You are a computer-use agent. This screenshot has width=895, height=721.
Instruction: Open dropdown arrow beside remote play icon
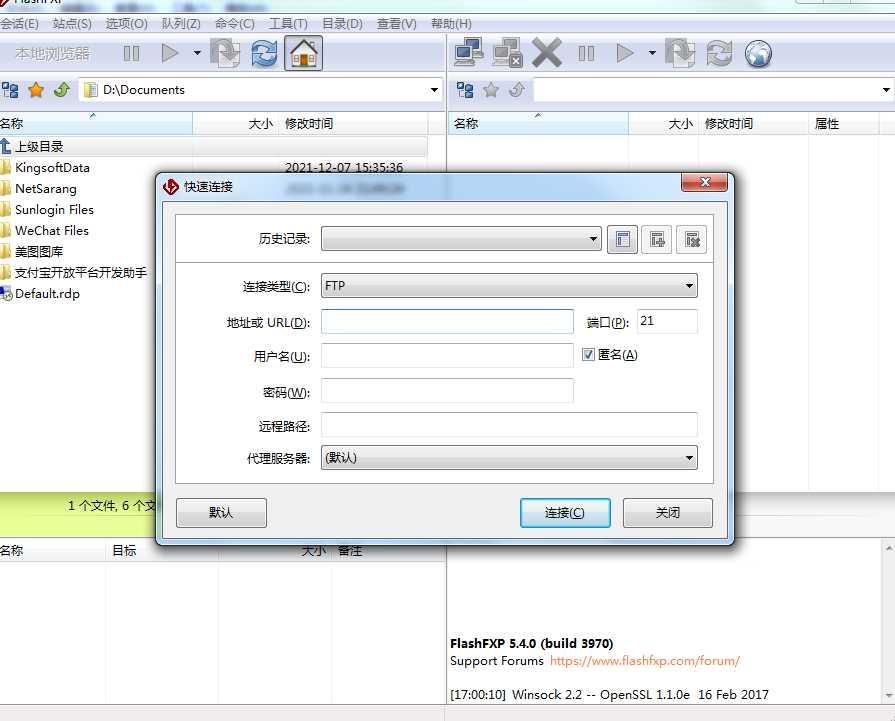coord(652,53)
